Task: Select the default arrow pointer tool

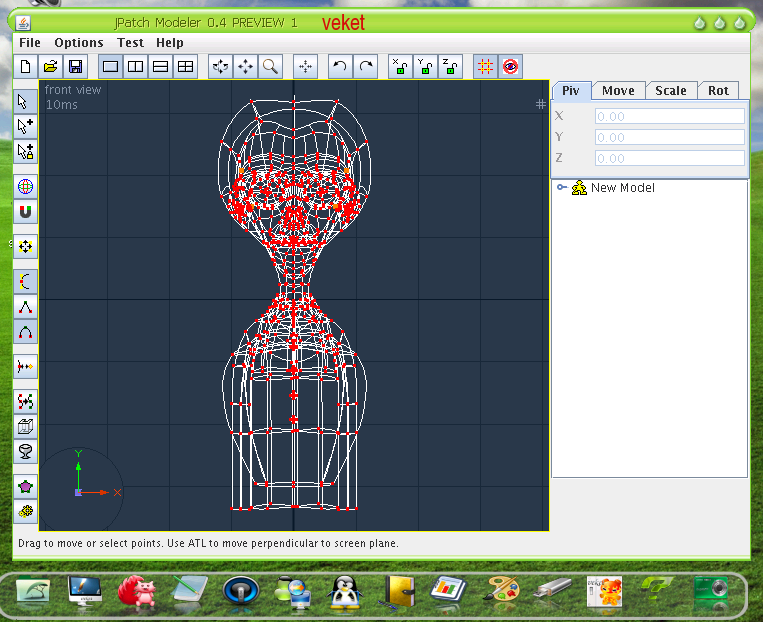Action: pos(25,101)
